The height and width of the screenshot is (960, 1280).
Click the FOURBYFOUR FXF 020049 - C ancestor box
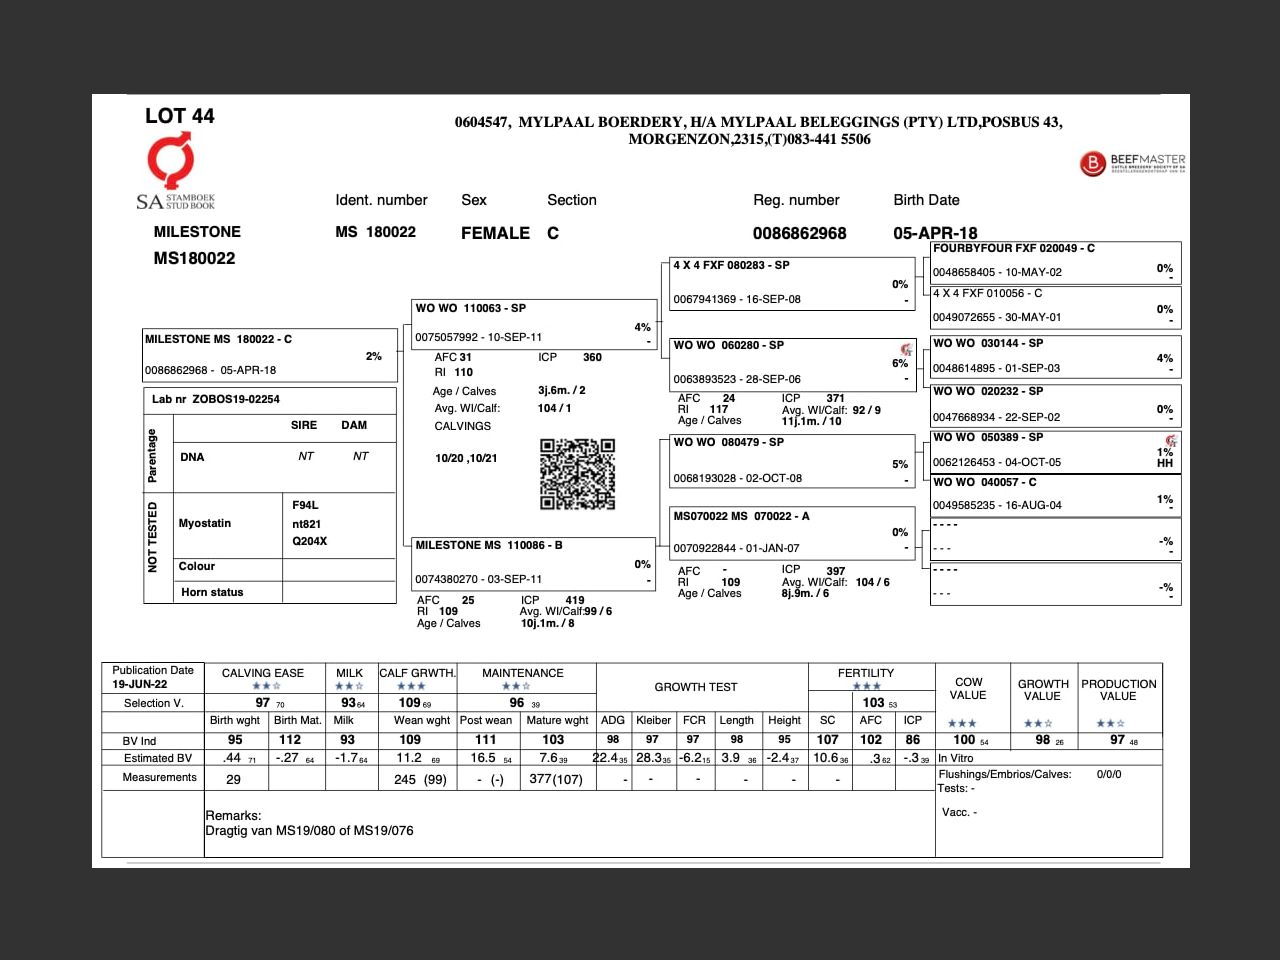pyautogui.click(x=1055, y=260)
